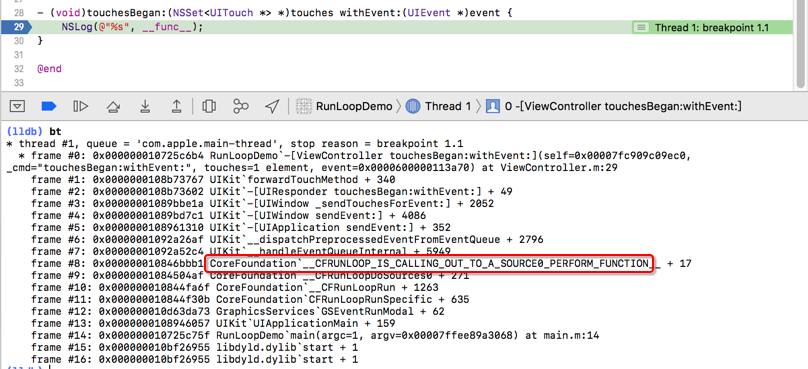Click line number 32 beside @end
The image size is (808, 369).
point(18,69)
